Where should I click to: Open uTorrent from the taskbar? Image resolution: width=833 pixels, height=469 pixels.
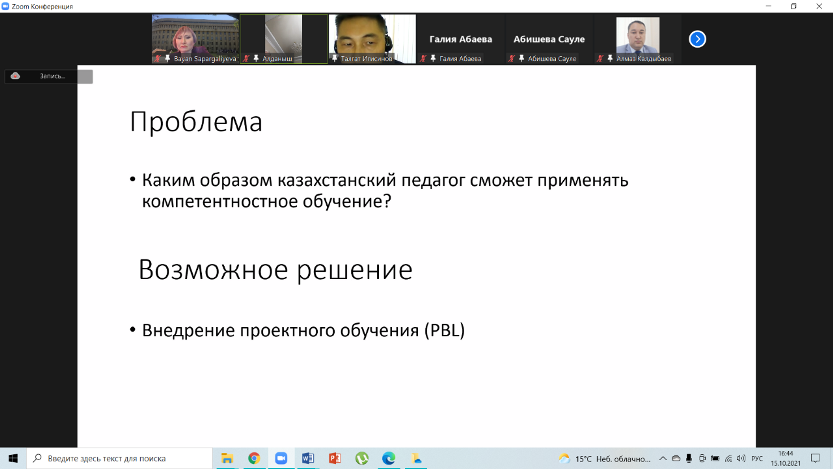tap(362, 458)
